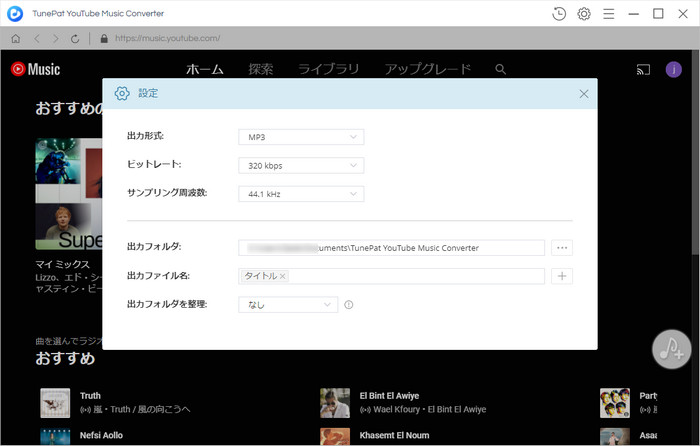
Task: Click the TunePat app logo
Action: [15, 13]
